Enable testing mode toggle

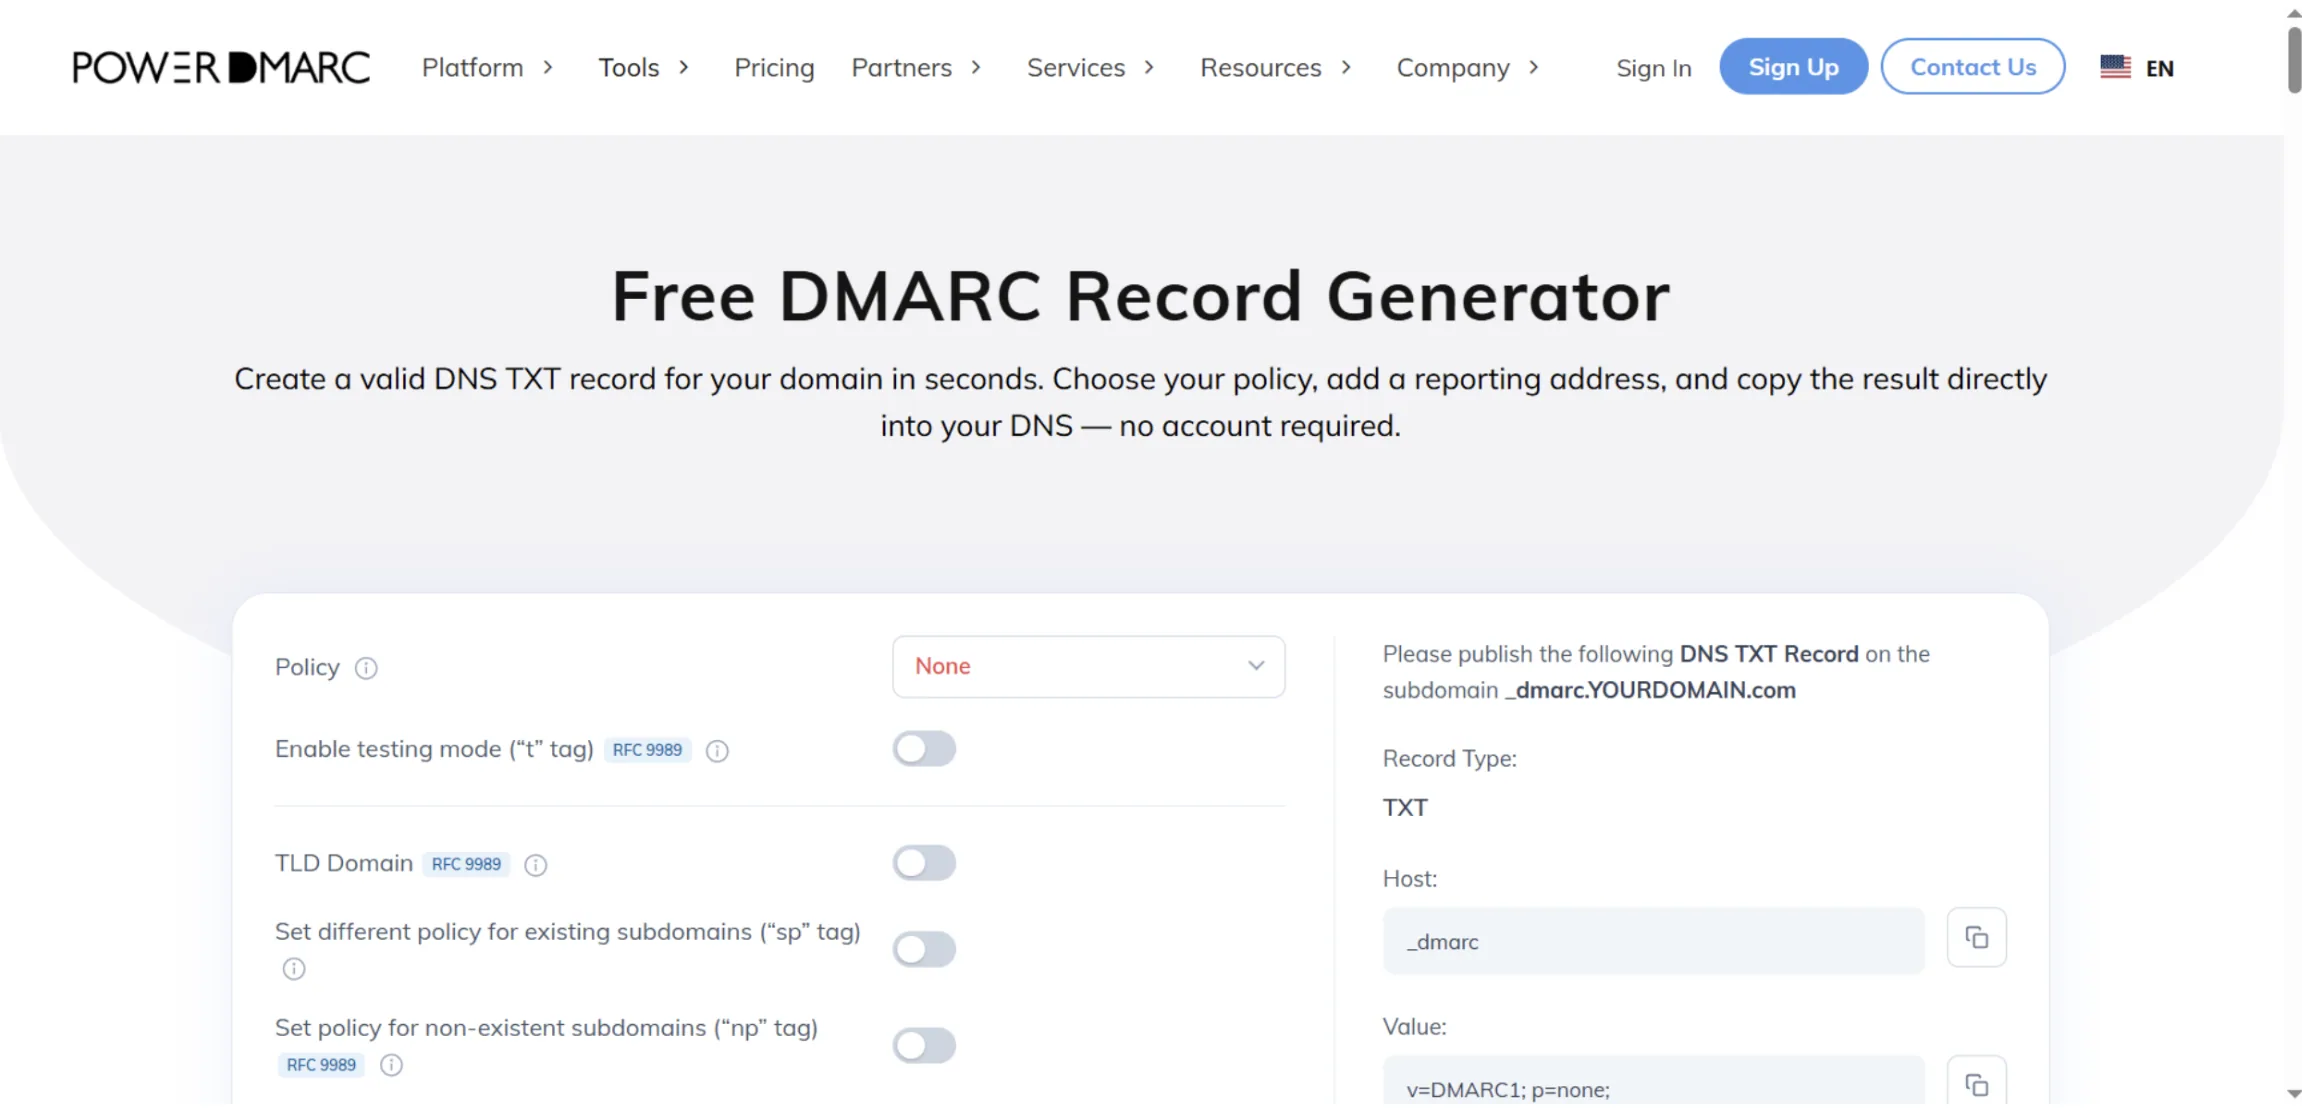tap(924, 749)
